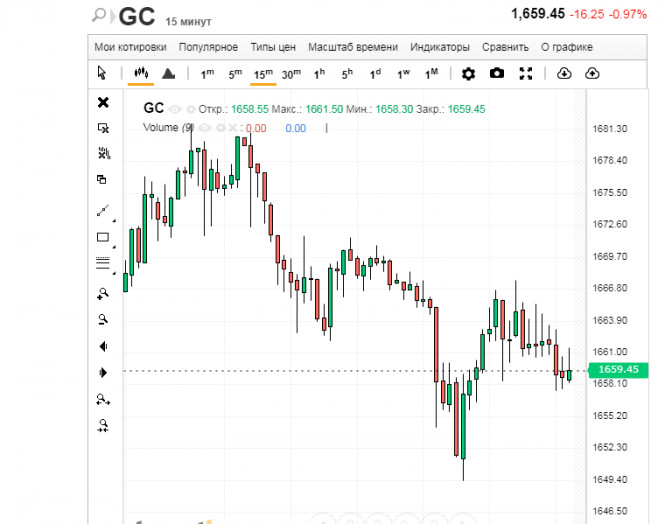Switch to area chart type
Image resolution: width=665 pixels, height=524 pixels.
click(x=168, y=74)
